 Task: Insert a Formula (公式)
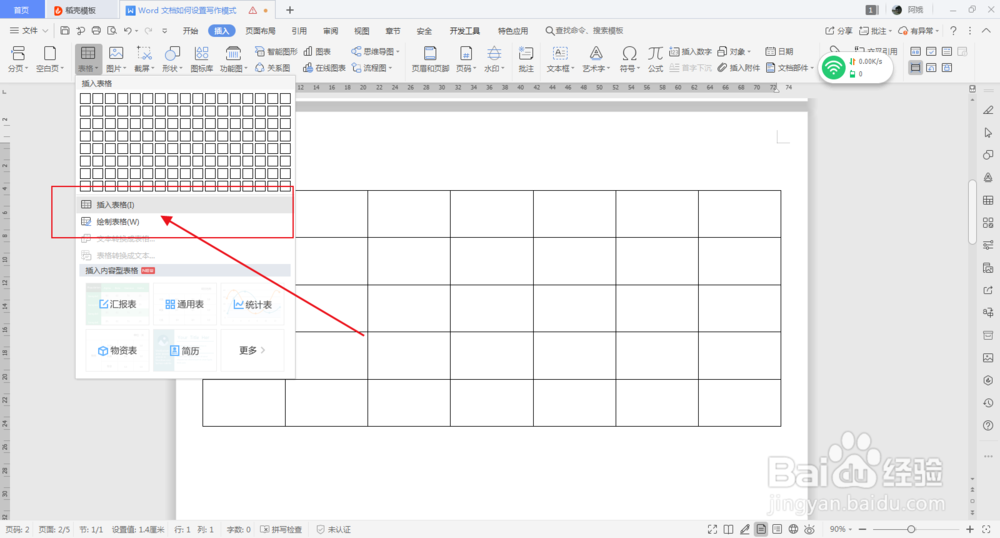pyautogui.click(x=656, y=59)
